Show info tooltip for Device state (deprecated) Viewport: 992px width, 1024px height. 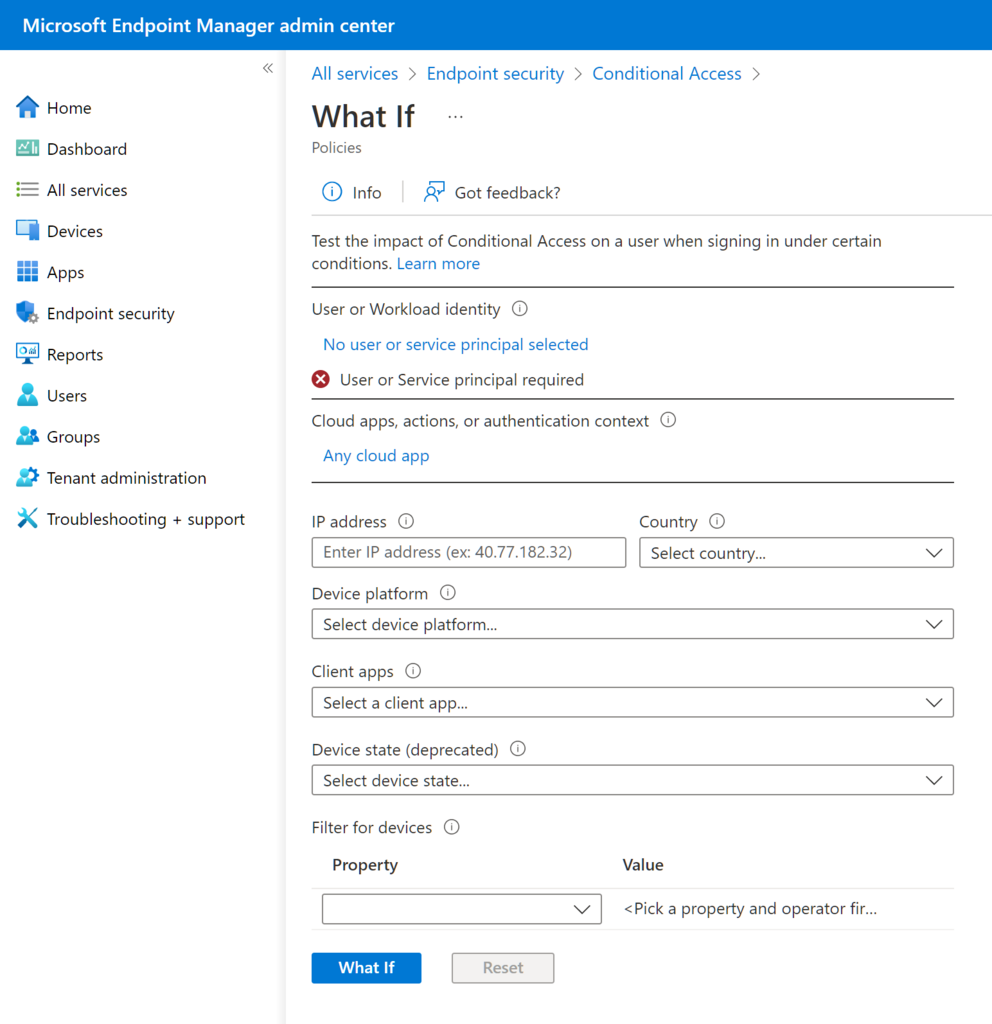pos(518,749)
